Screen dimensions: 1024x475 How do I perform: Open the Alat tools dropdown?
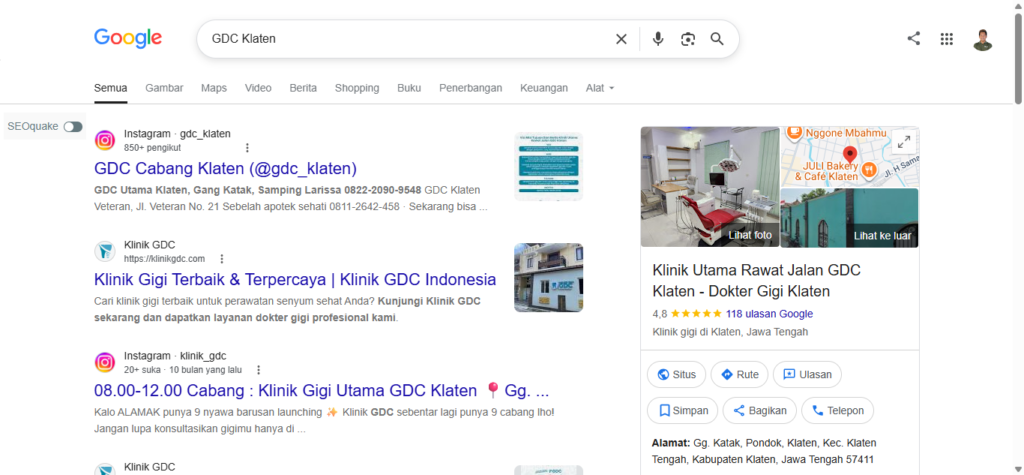coord(600,88)
